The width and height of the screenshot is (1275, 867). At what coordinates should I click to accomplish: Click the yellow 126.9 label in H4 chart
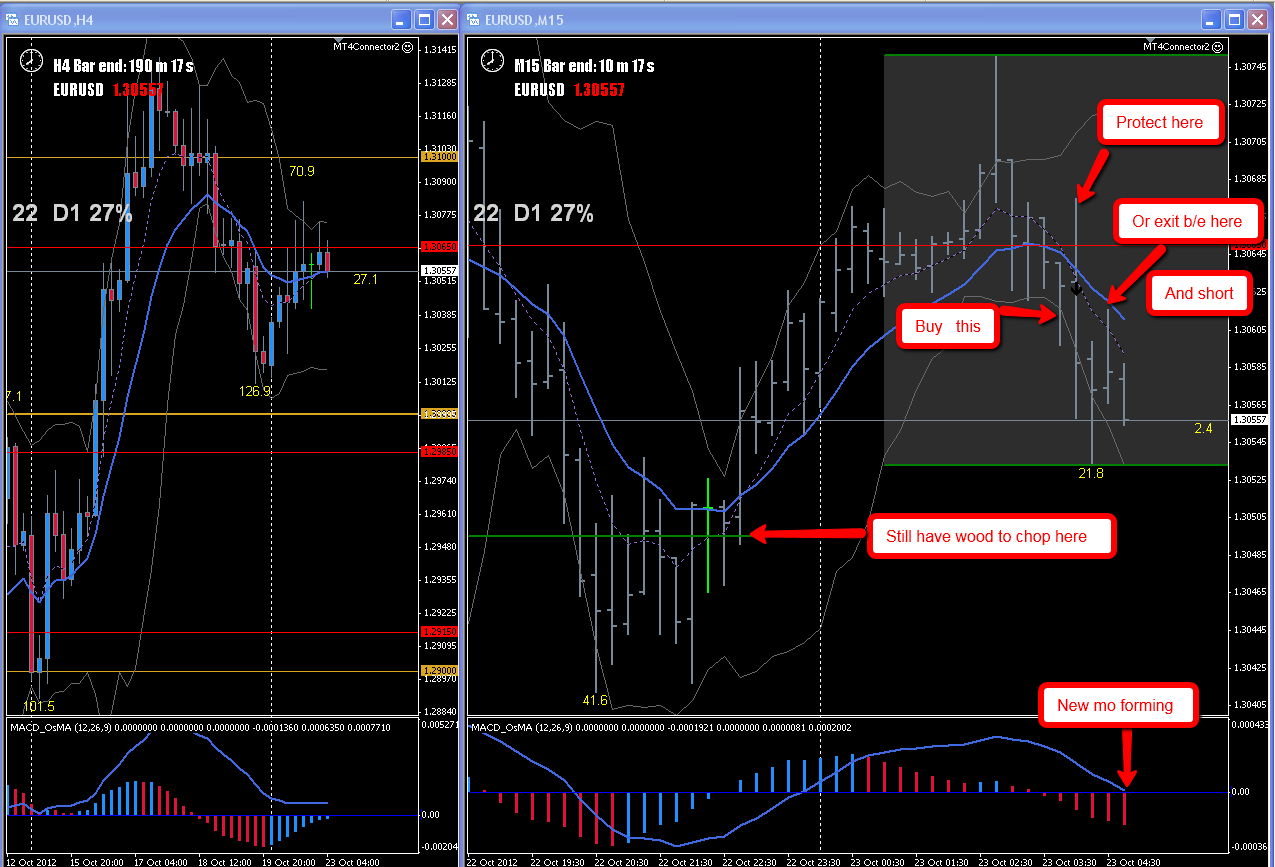pos(255,391)
